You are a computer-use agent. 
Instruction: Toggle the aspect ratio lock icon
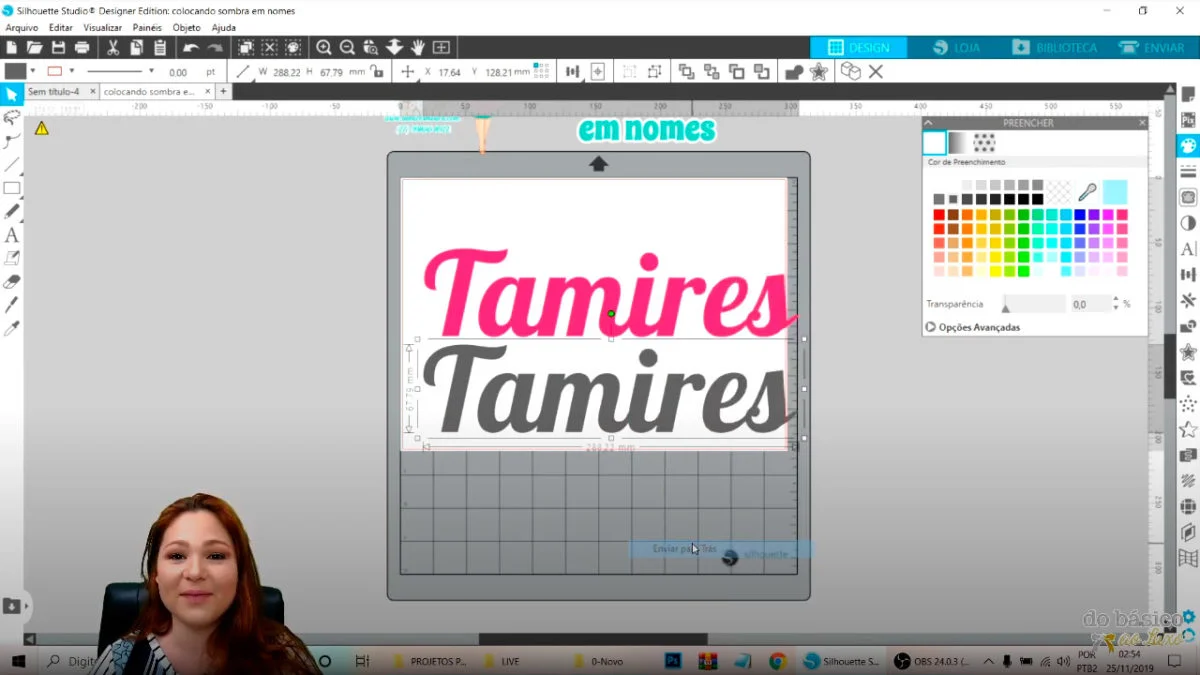tap(376, 72)
